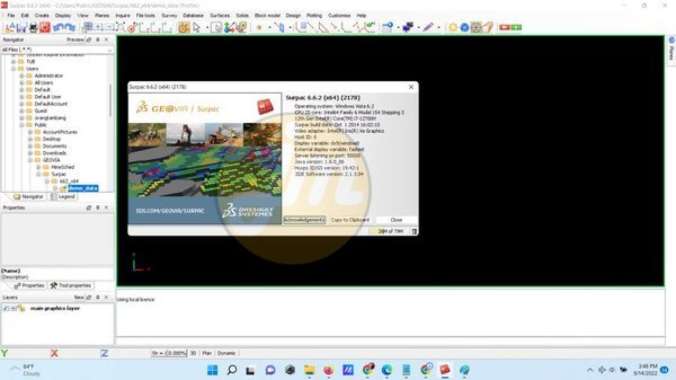Click the Close button in About dialog

tap(396, 220)
